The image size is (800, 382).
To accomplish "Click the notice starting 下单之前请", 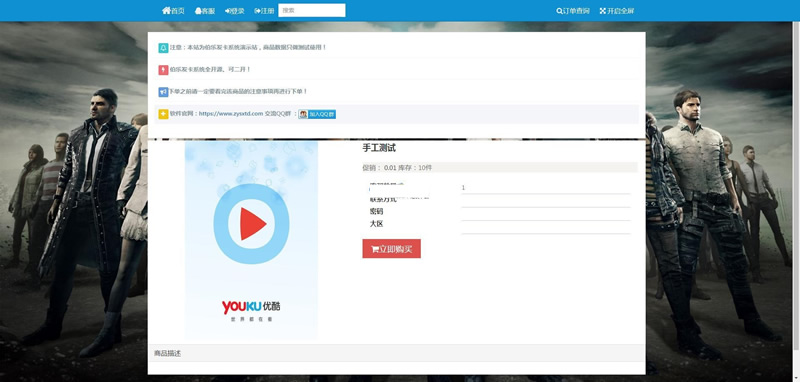I will click(238, 91).
